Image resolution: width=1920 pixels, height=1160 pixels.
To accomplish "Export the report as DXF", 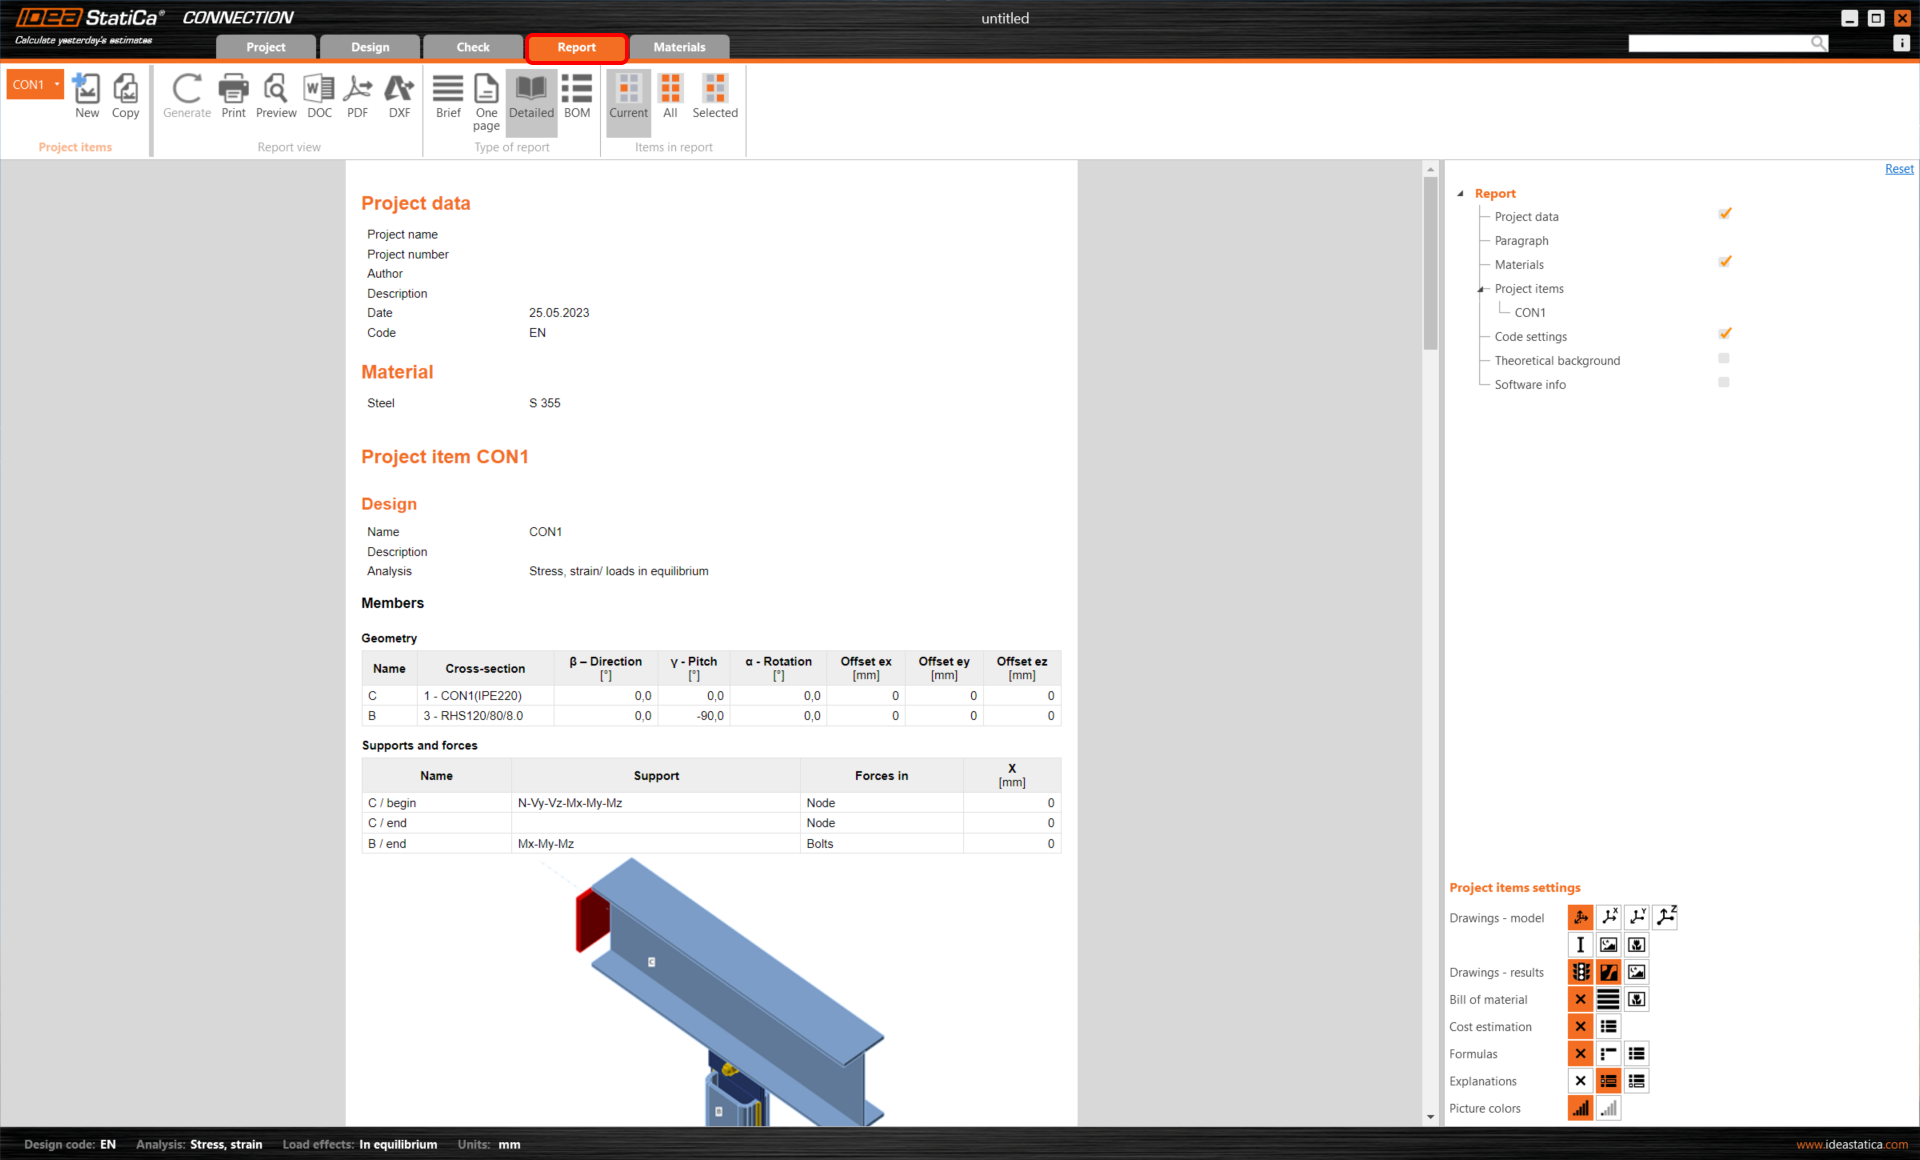I will pos(399,96).
